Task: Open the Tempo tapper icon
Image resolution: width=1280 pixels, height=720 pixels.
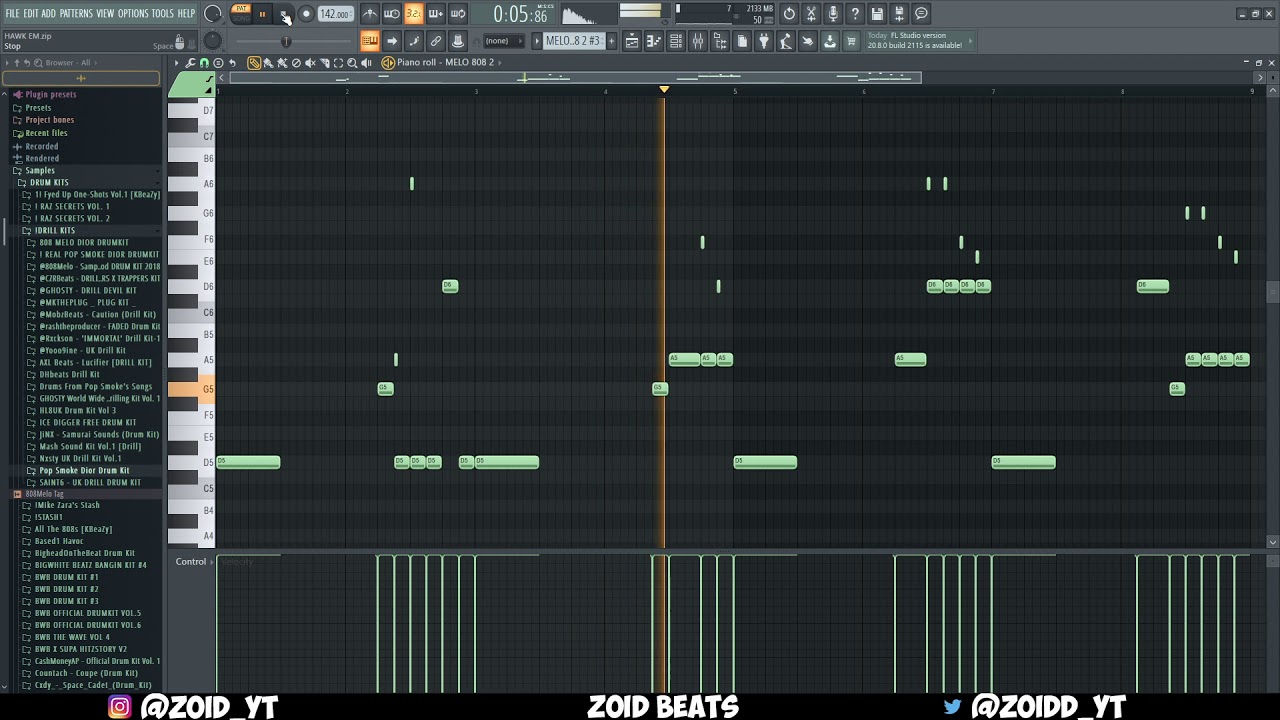Action: (x=786, y=41)
